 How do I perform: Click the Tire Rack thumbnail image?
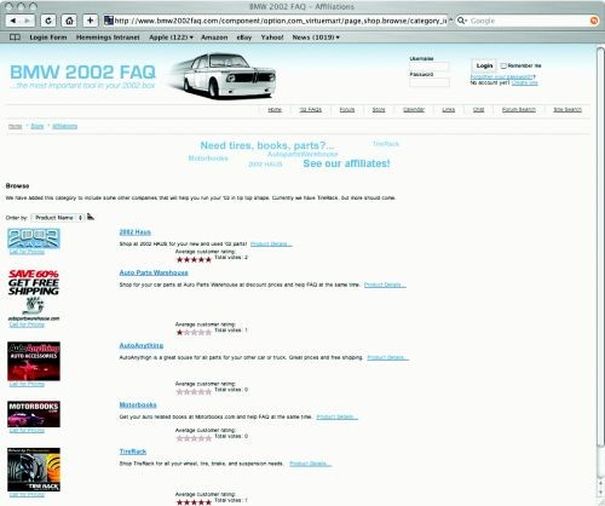pyautogui.click(x=34, y=469)
